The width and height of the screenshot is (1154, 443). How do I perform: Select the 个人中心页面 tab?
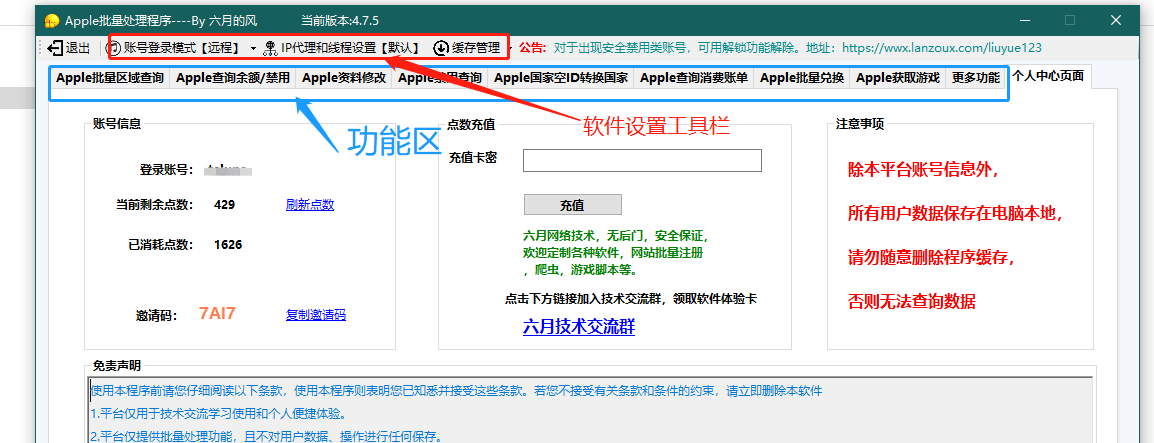click(x=1048, y=76)
